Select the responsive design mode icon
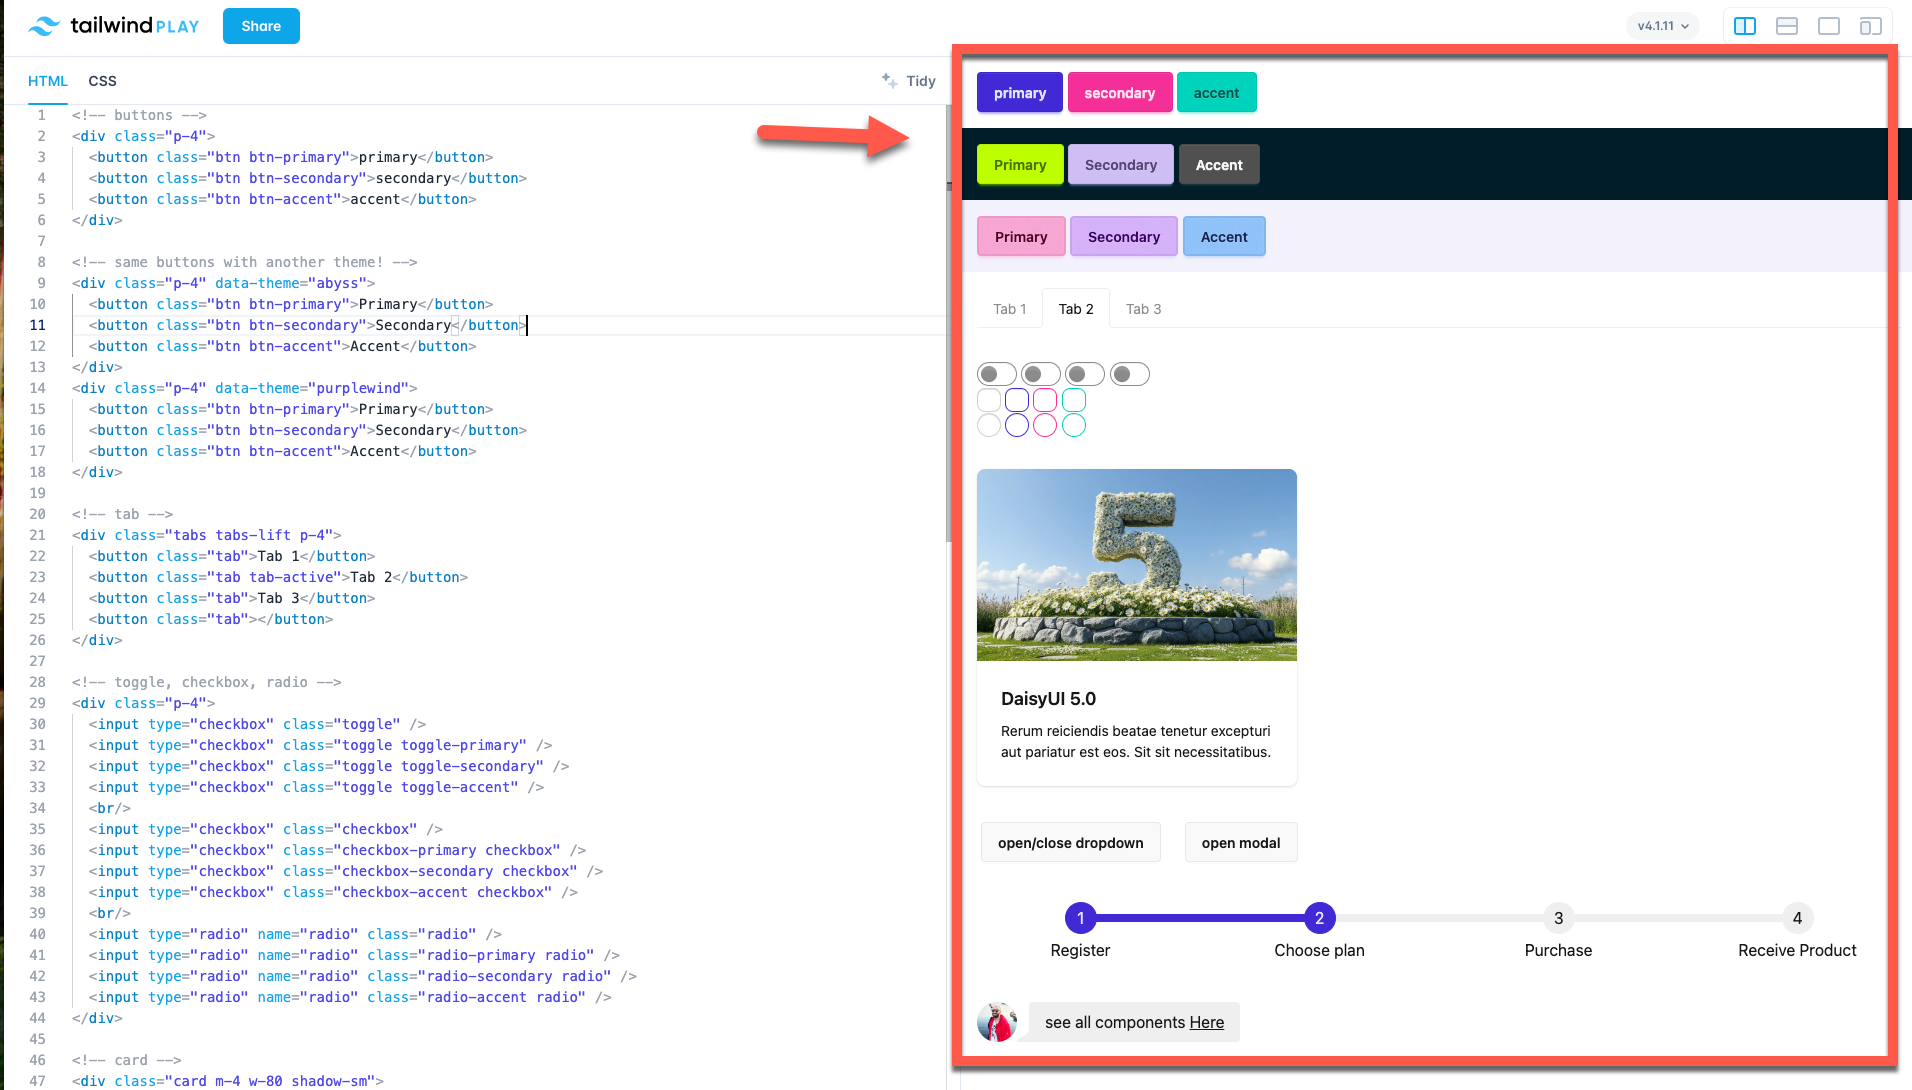This screenshot has height=1090, width=1912. (x=1871, y=26)
